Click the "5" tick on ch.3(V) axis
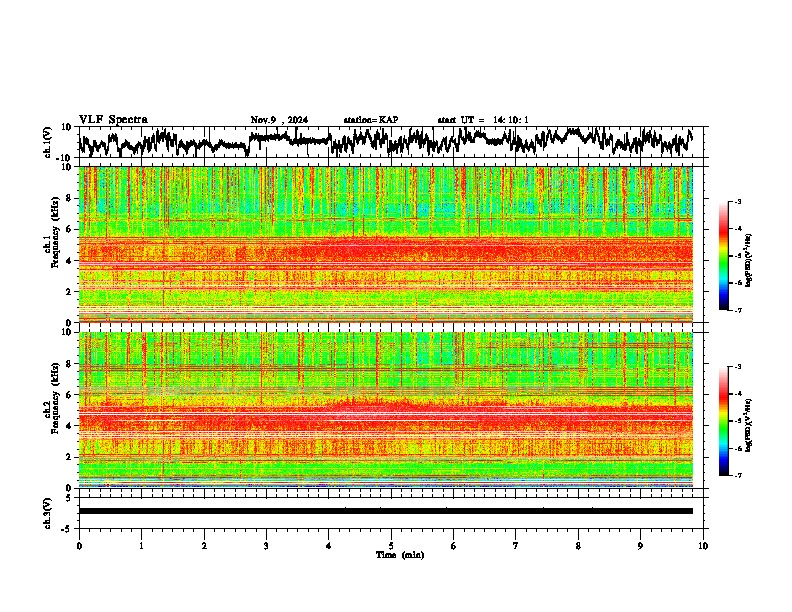 point(70,498)
